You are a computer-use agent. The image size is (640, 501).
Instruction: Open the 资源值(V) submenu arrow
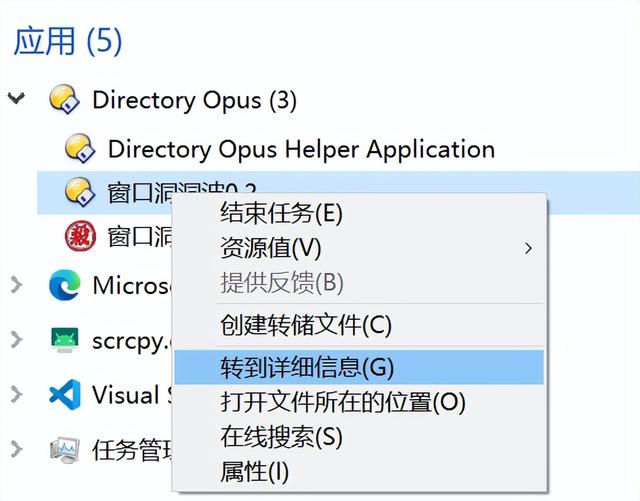528,248
